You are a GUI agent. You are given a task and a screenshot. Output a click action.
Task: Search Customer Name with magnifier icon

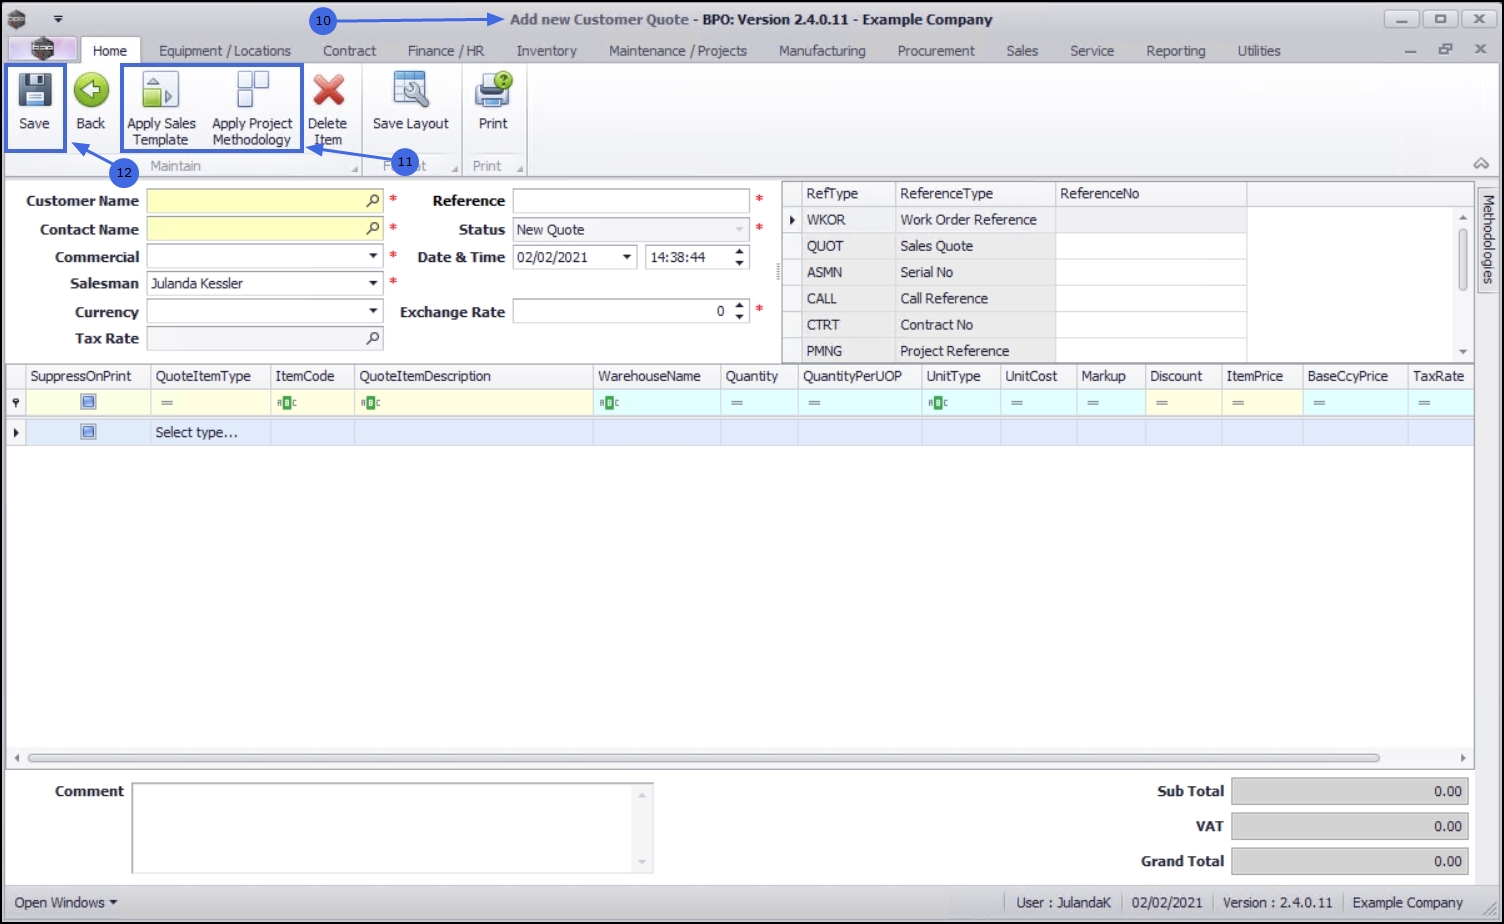coord(372,201)
